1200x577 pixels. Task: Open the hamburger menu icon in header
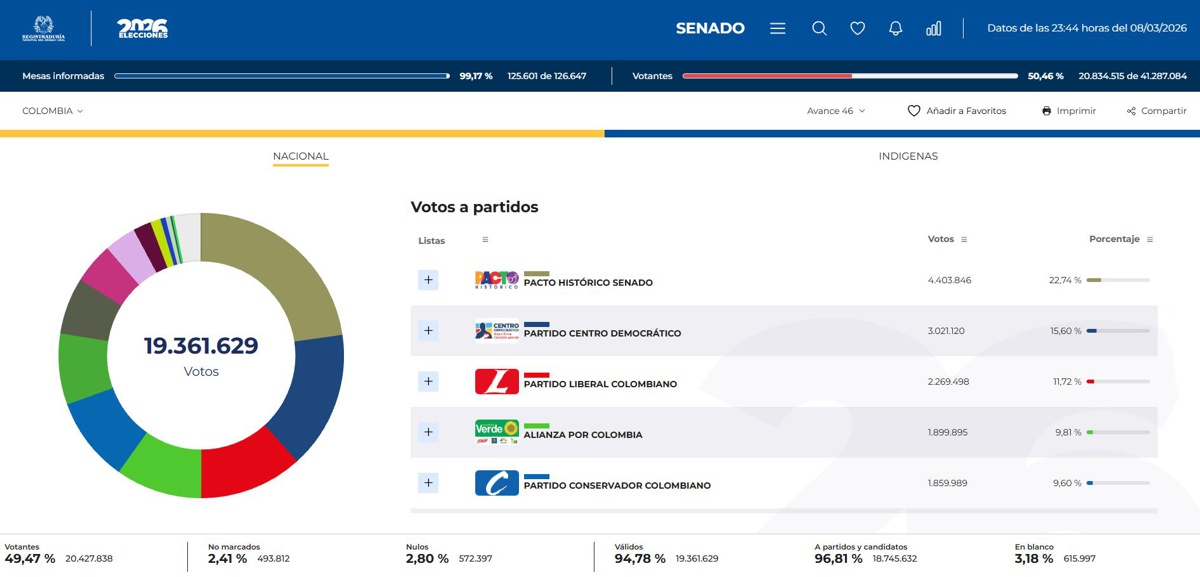pyautogui.click(x=777, y=29)
